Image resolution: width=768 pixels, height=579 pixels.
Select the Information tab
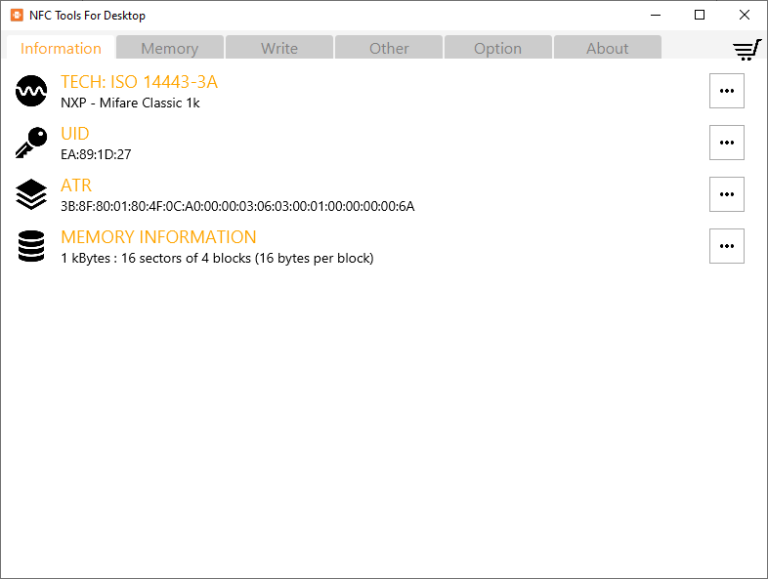60,48
